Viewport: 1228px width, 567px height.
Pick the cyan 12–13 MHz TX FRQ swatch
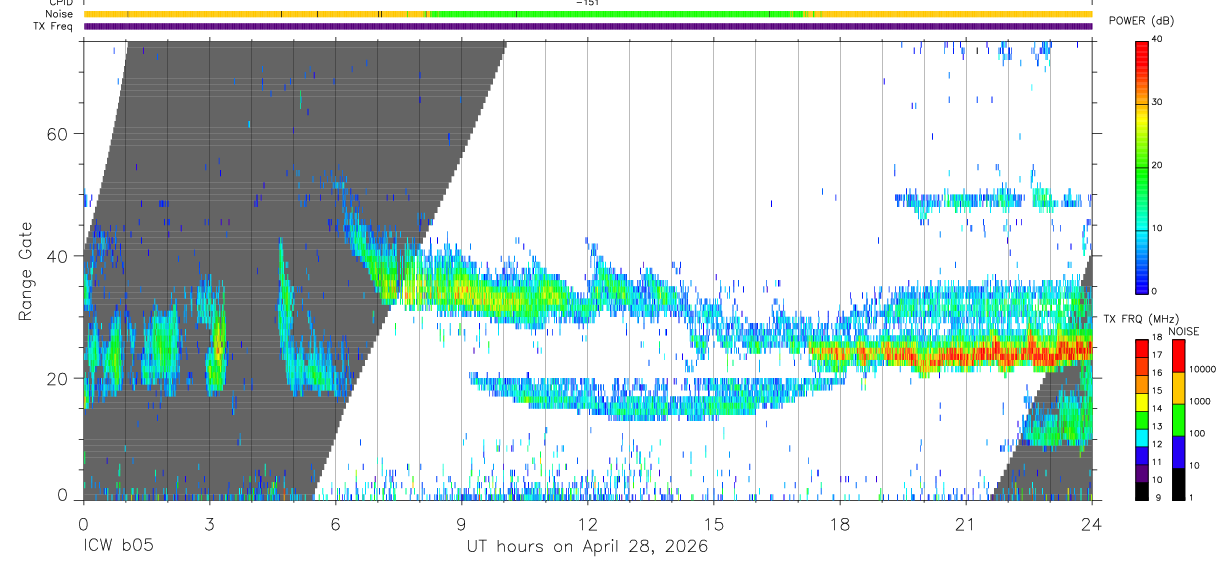(1141, 436)
